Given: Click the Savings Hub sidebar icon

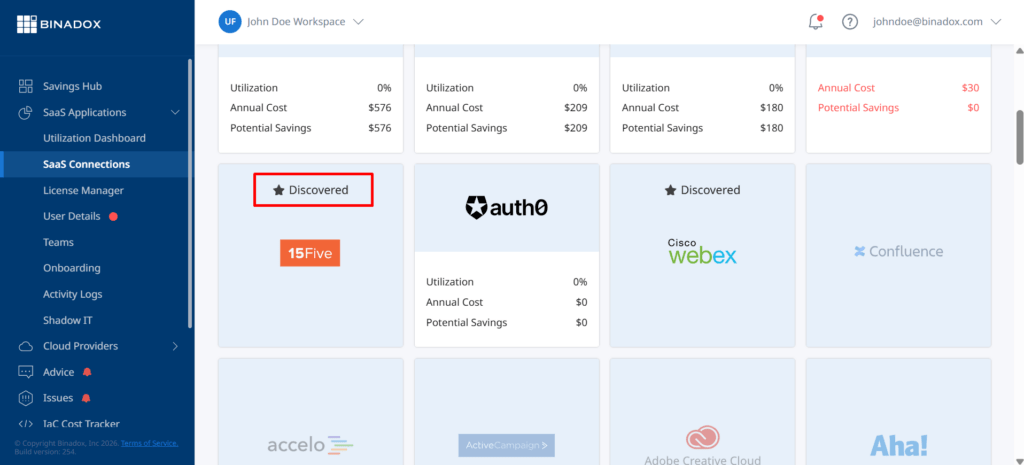Looking at the screenshot, I should [25, 86].
